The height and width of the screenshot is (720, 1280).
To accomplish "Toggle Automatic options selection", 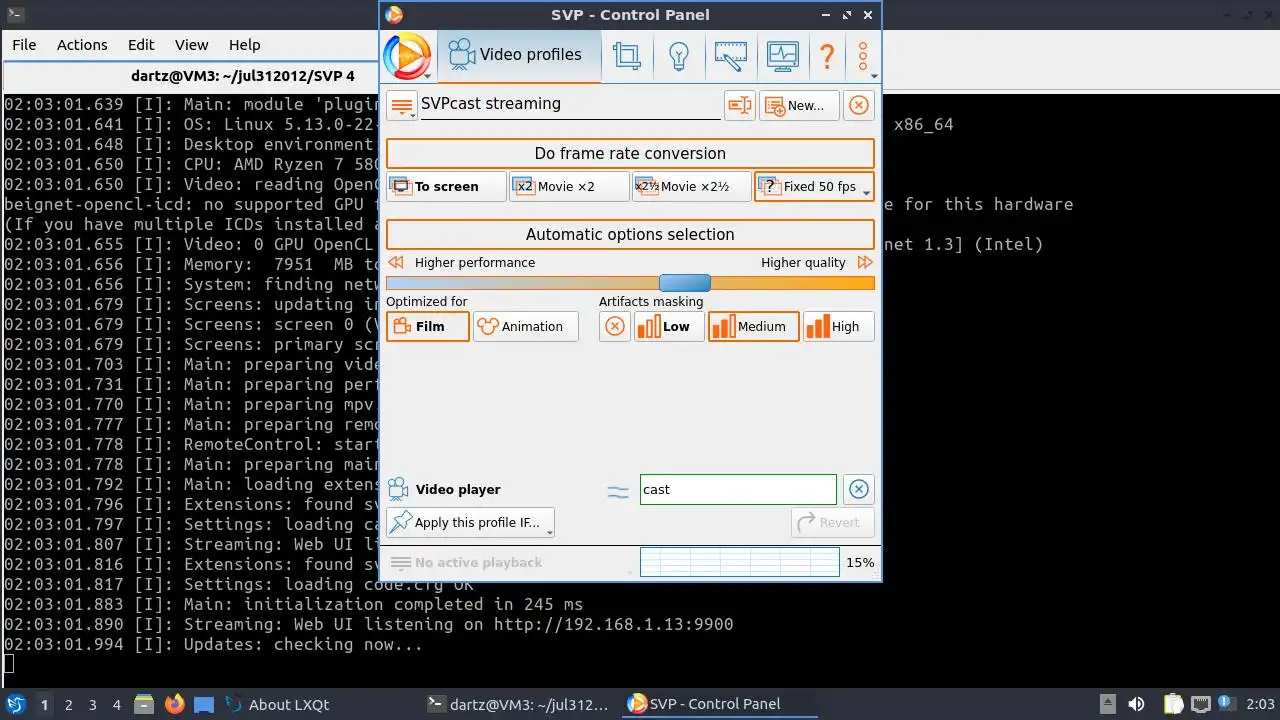I will tap(630, 234).
